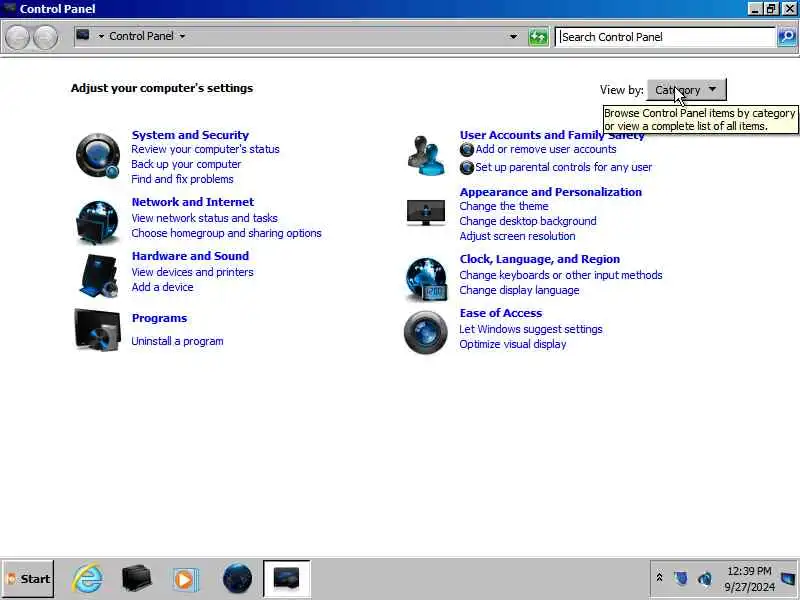Open the Hardware and Sound heading link

pyautogui.click(x=190, y=256)
